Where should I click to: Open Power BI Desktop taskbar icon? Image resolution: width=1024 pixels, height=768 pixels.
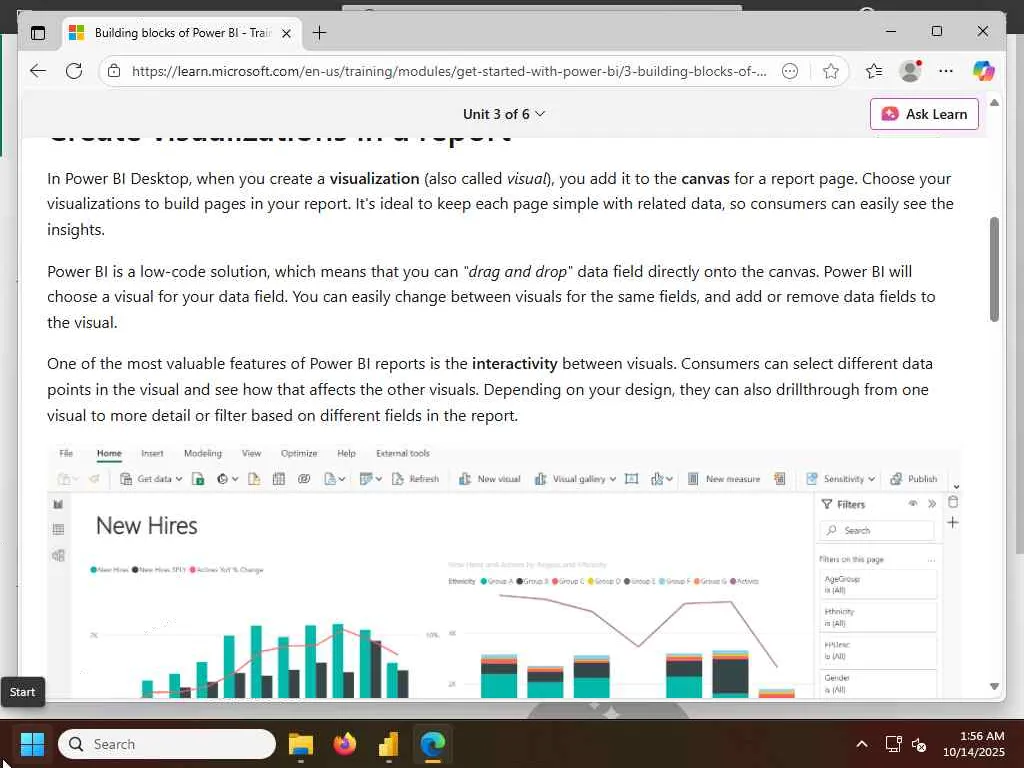[389, 744]
